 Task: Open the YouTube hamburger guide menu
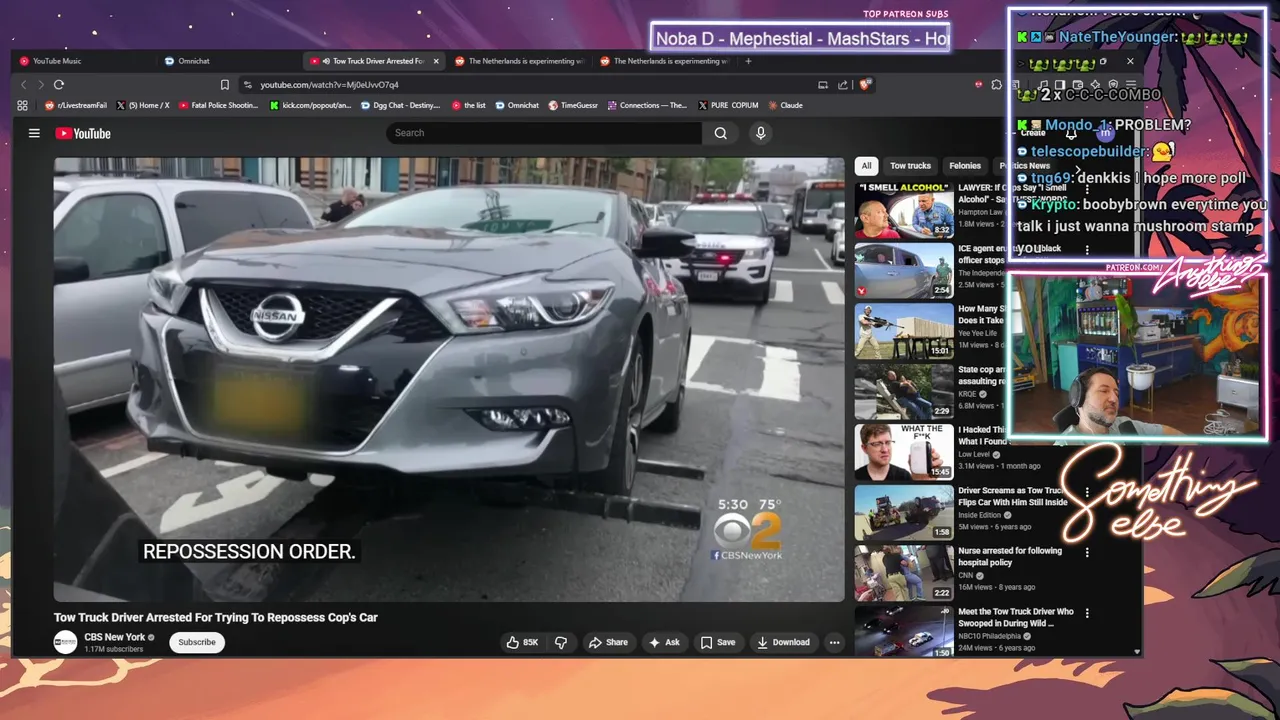[x=34, y=133]
